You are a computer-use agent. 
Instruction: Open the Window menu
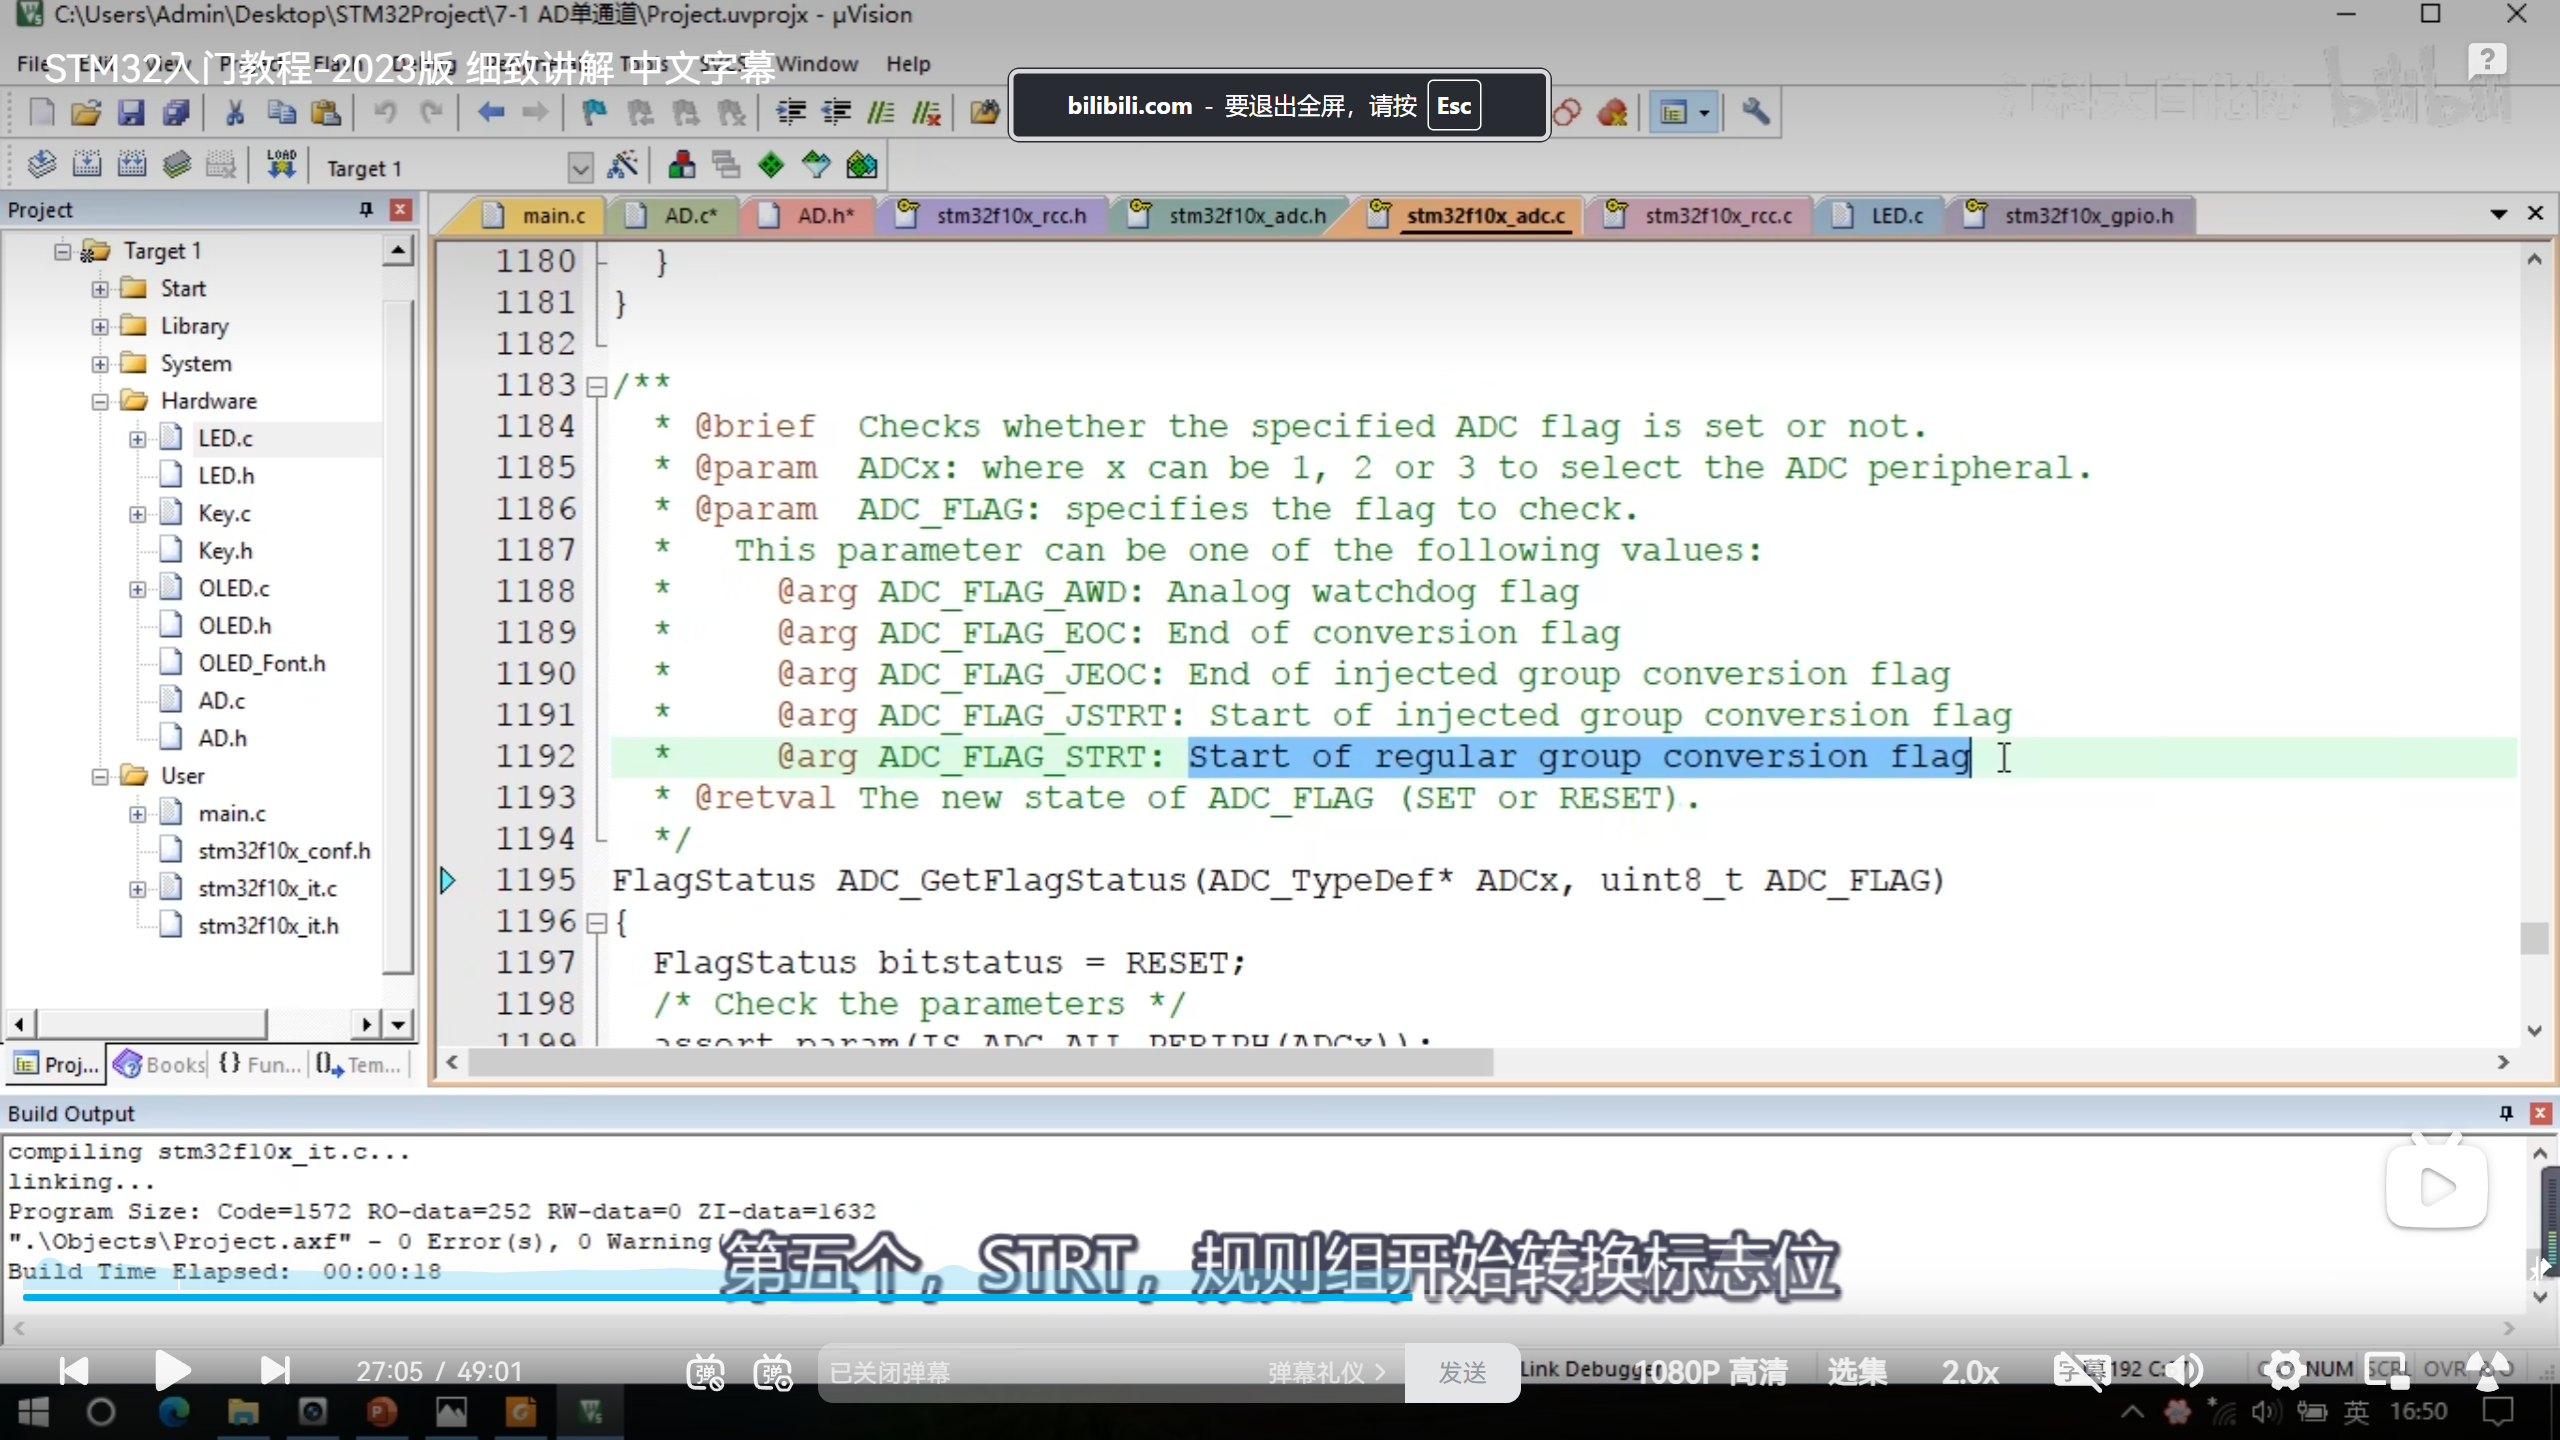[817, 64]
